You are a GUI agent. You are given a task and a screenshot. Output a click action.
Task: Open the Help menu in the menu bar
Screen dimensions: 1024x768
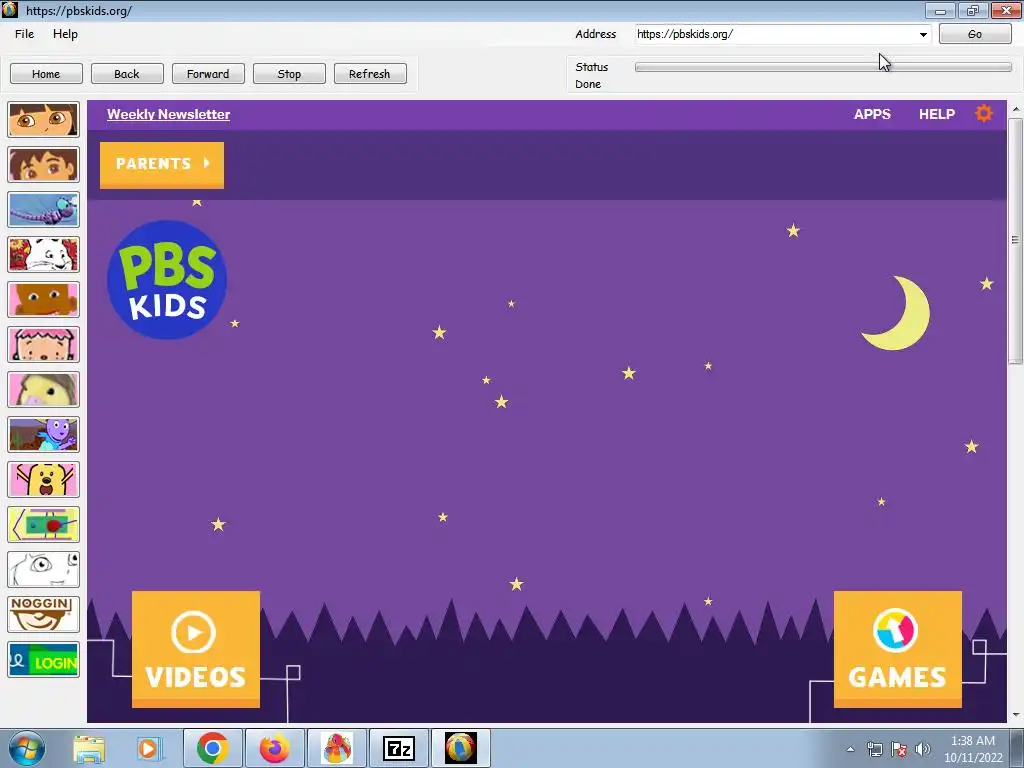coord(65,34)
